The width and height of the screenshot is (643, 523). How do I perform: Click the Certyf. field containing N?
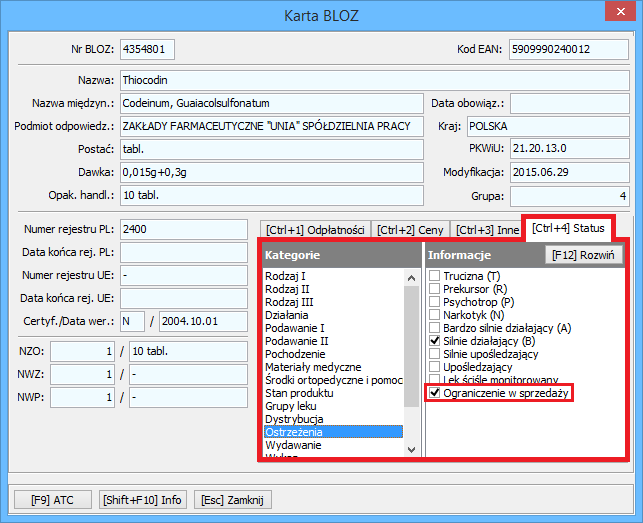(x=132, y=321)
